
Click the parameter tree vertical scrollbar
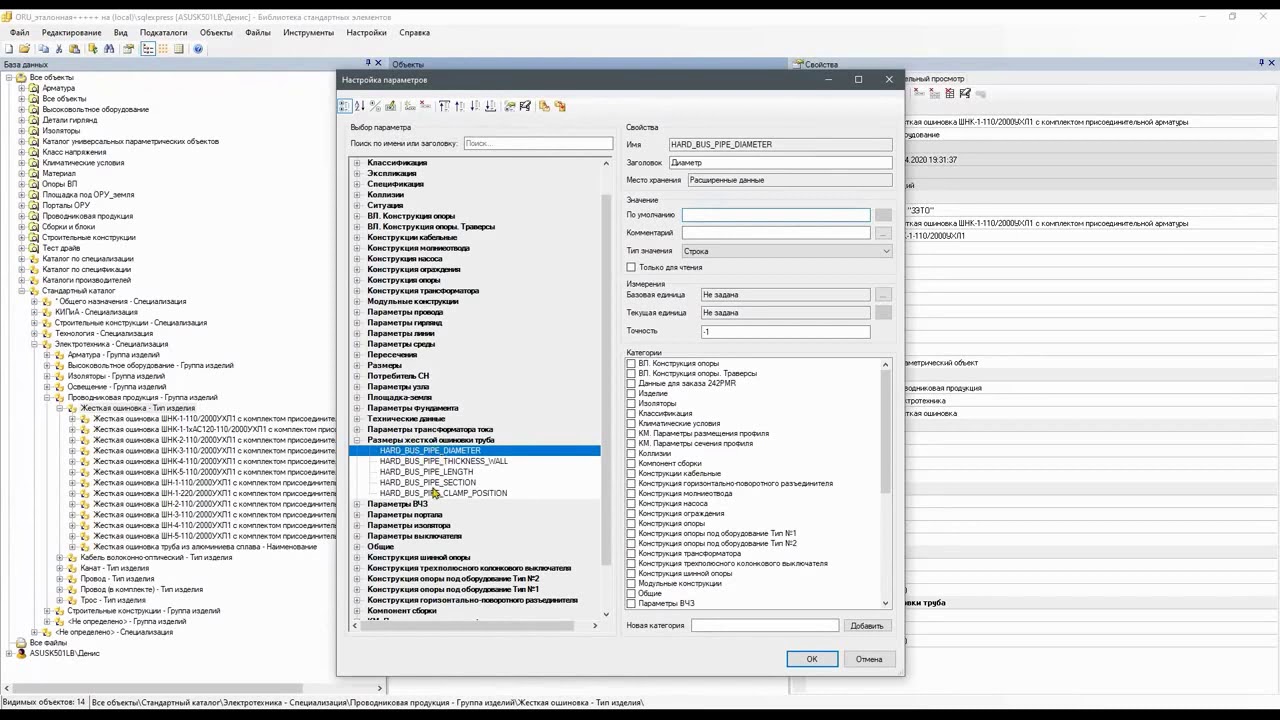tap(606, 388)
